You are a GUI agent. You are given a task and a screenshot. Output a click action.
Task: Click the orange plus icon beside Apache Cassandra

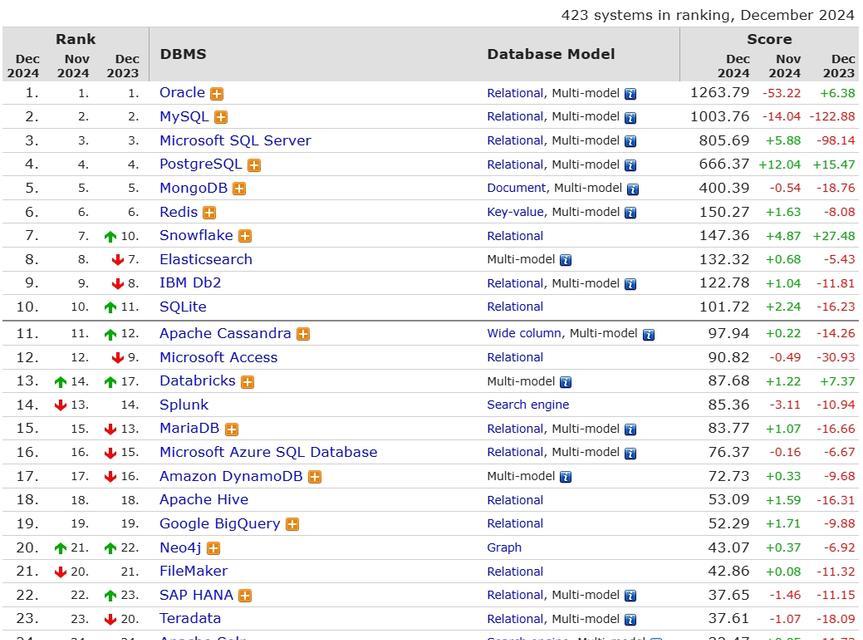[303, 335]
